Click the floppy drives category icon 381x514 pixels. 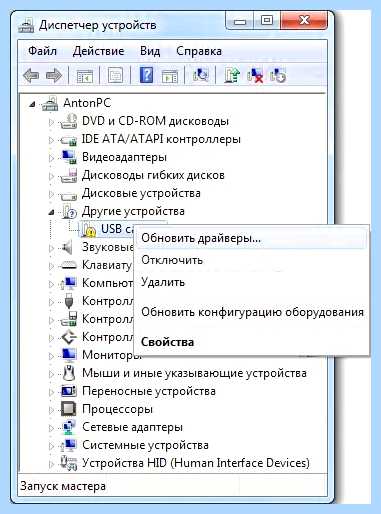[69, 175]
